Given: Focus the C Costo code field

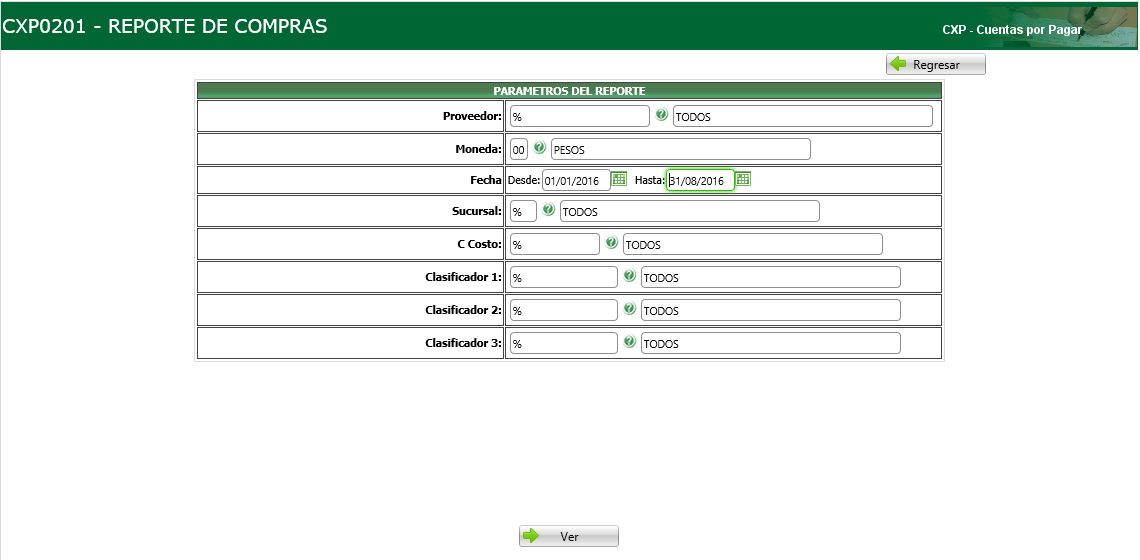Looking at the screenshot, I should click(555, 244).
